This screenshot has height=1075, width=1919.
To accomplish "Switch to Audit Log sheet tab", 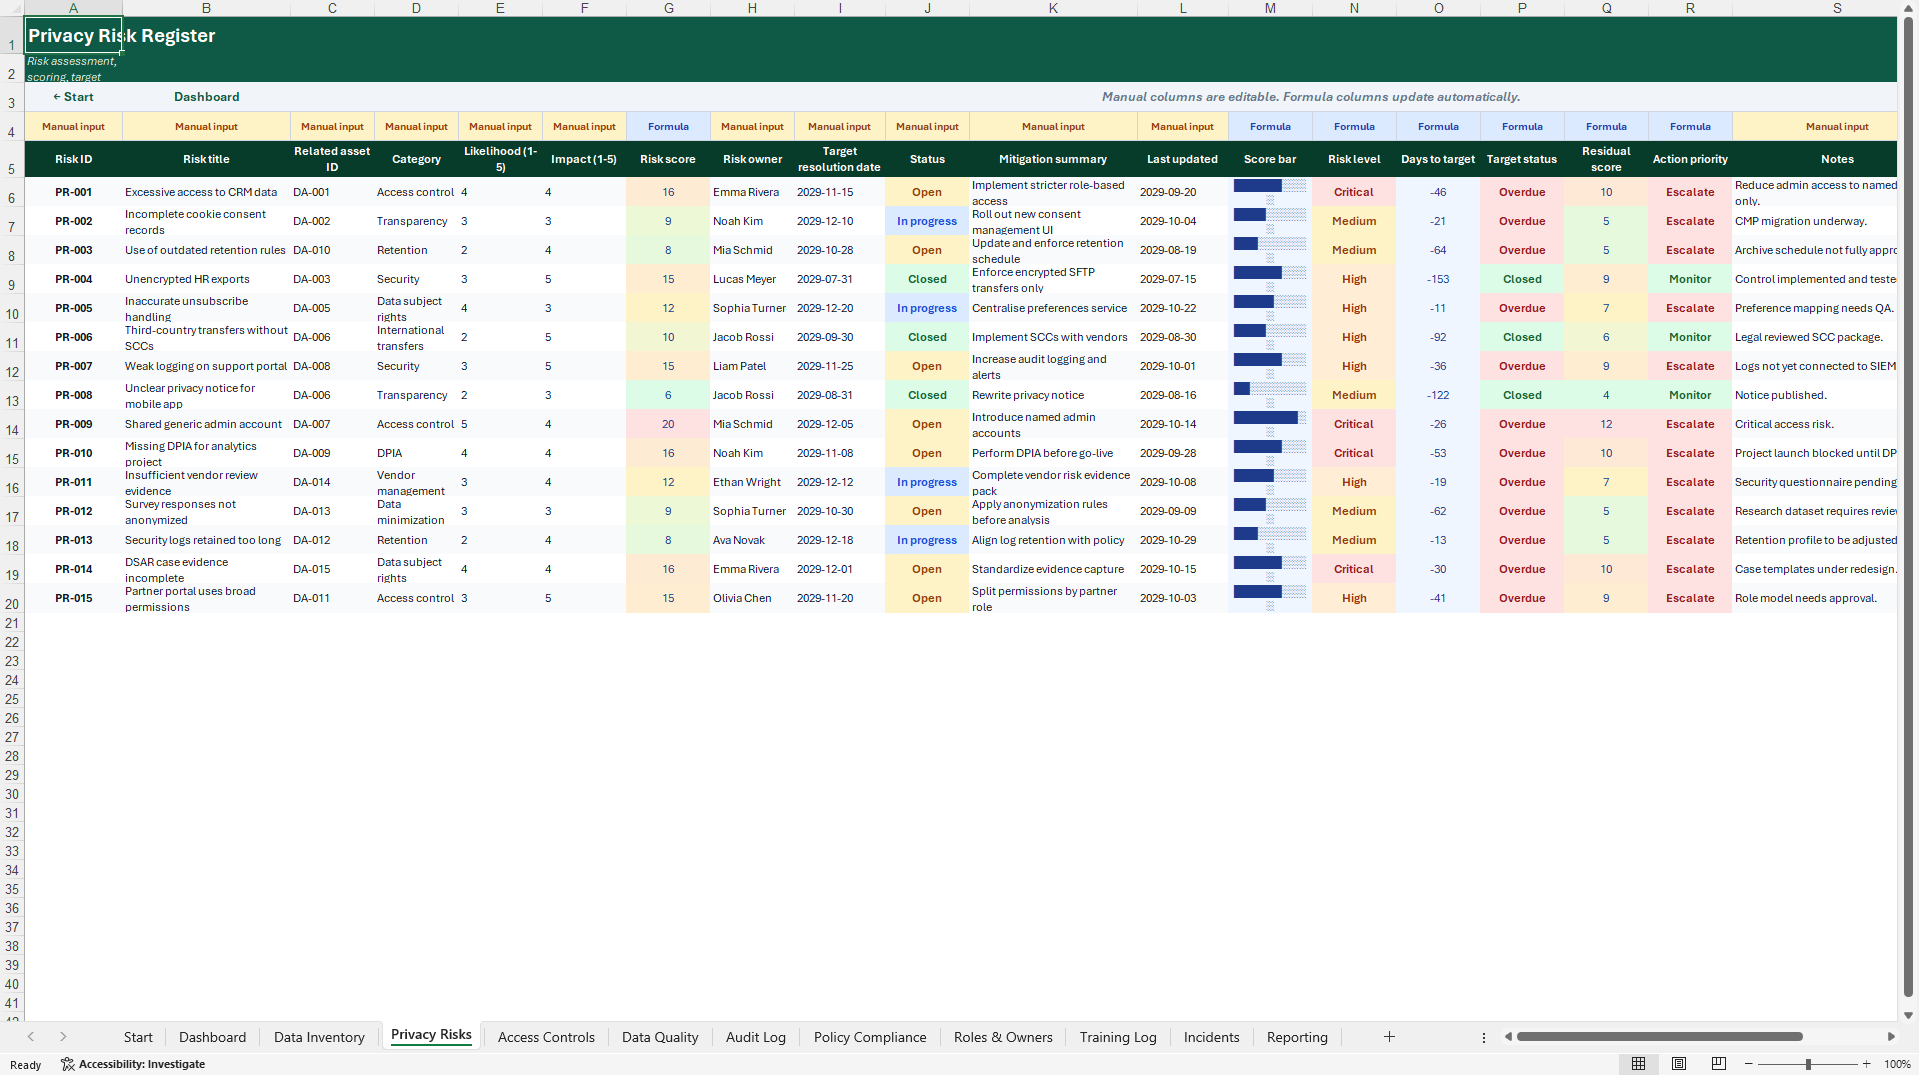I will (x=756, y=1037).
